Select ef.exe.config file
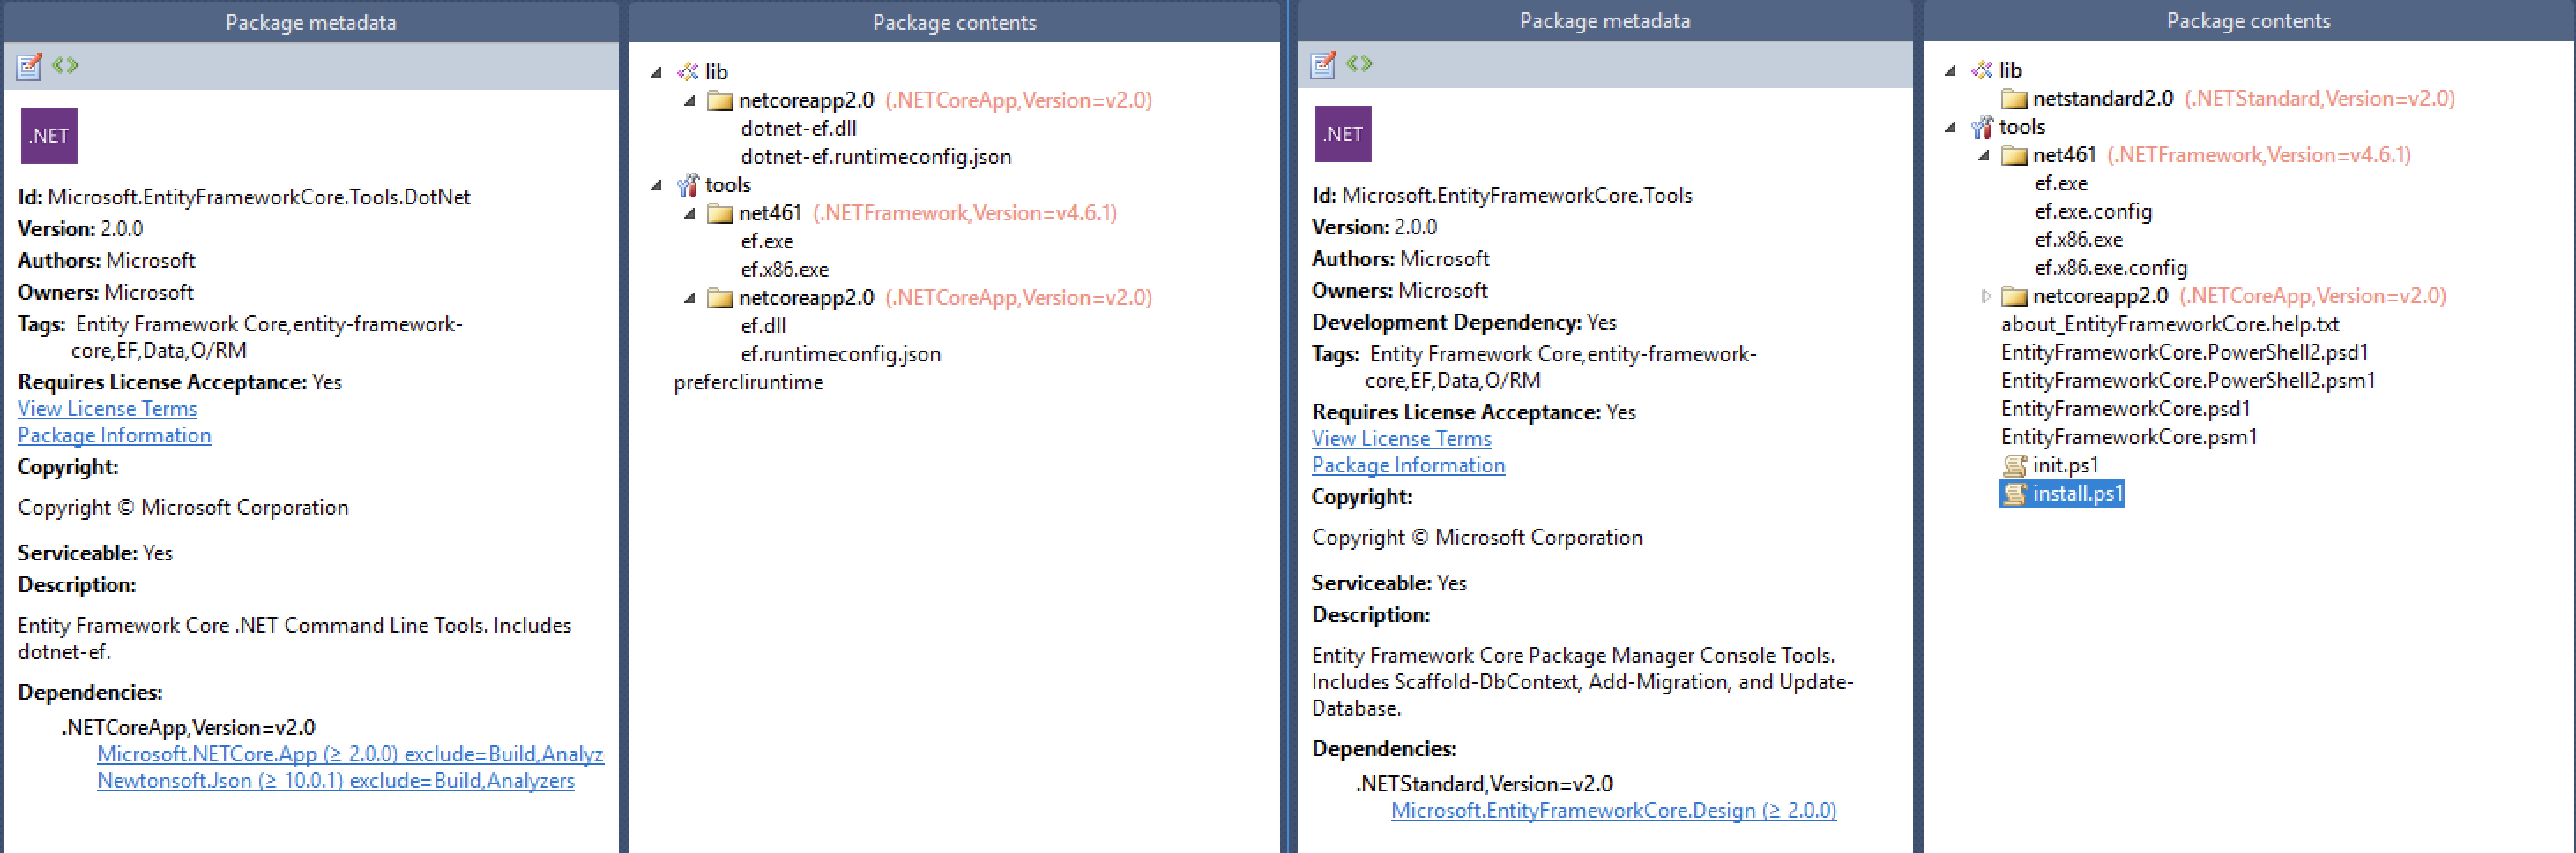The width and height of the screenshot is (2576, 853). click(x=2093, y=212)
